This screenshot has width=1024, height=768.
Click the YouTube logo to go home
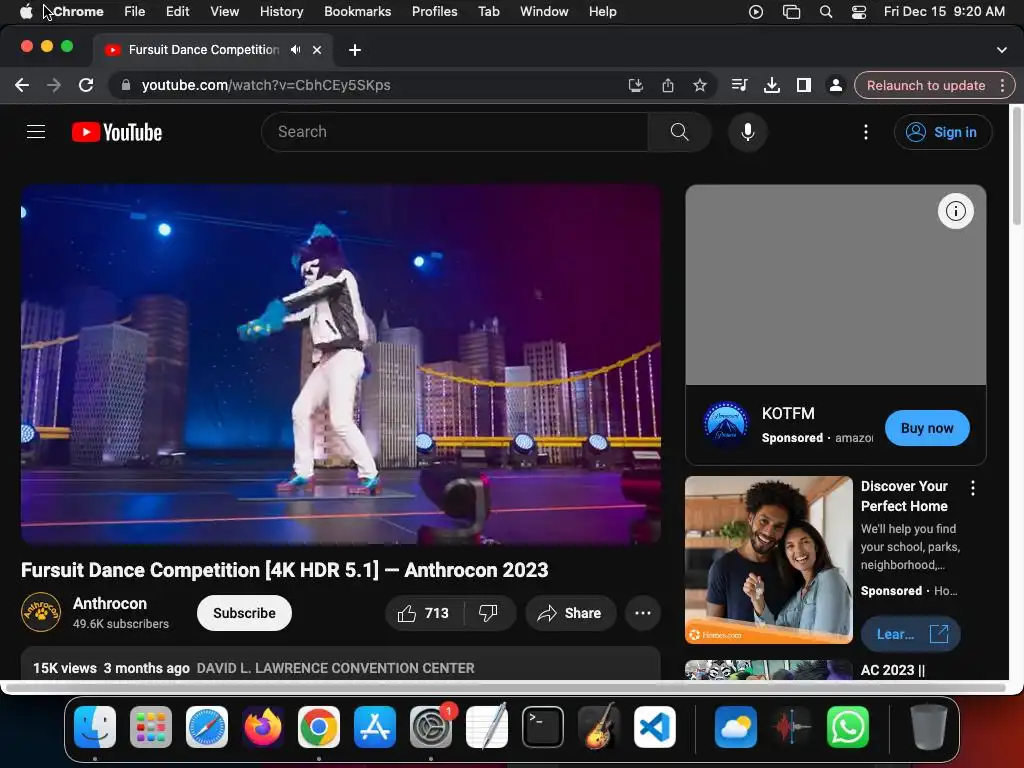click(117, 132)
